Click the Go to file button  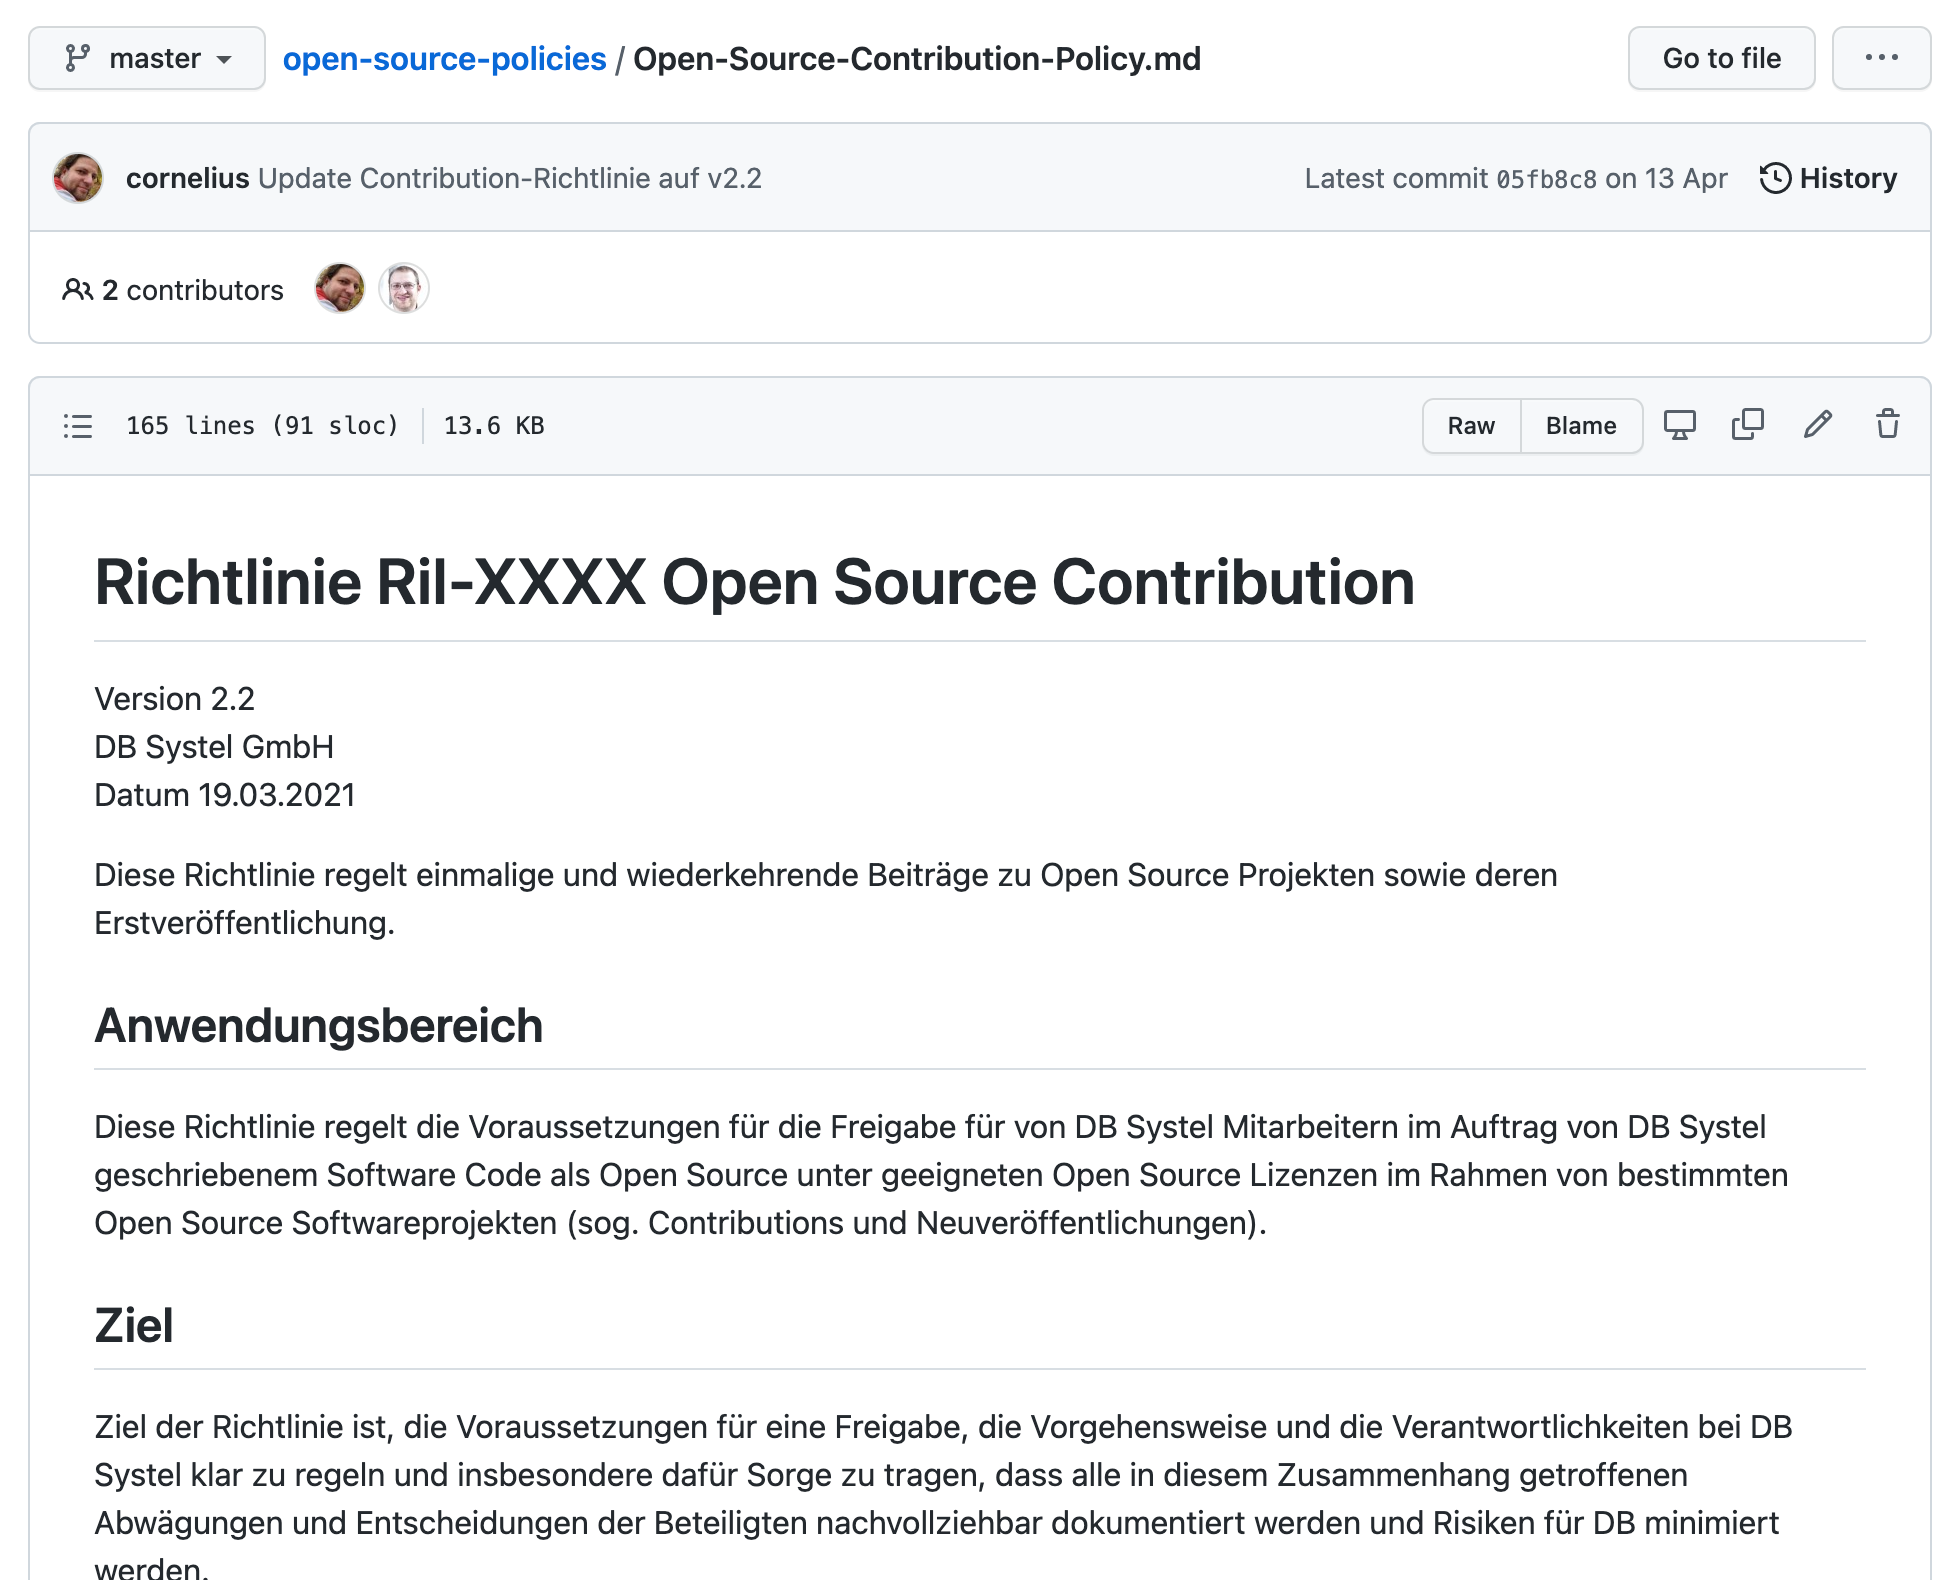tap(1721, 60)
